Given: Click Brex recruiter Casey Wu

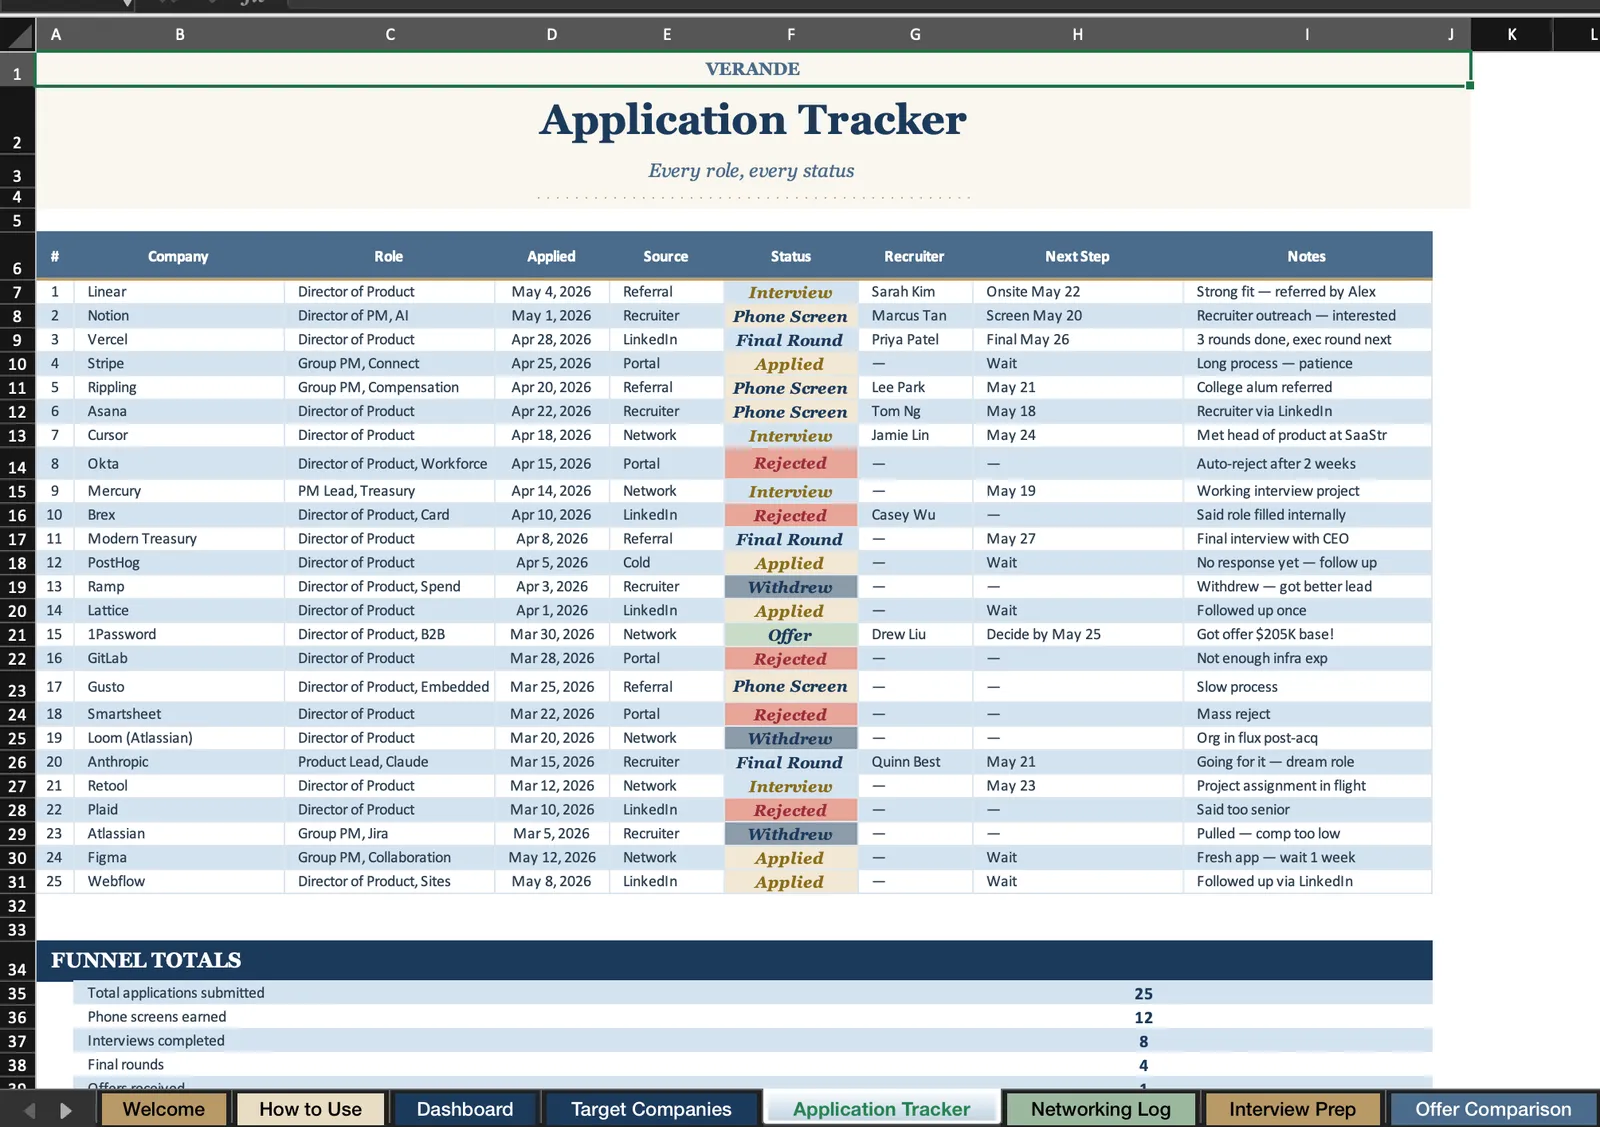Looking at the screenshot, I should [x=915, y=515].
